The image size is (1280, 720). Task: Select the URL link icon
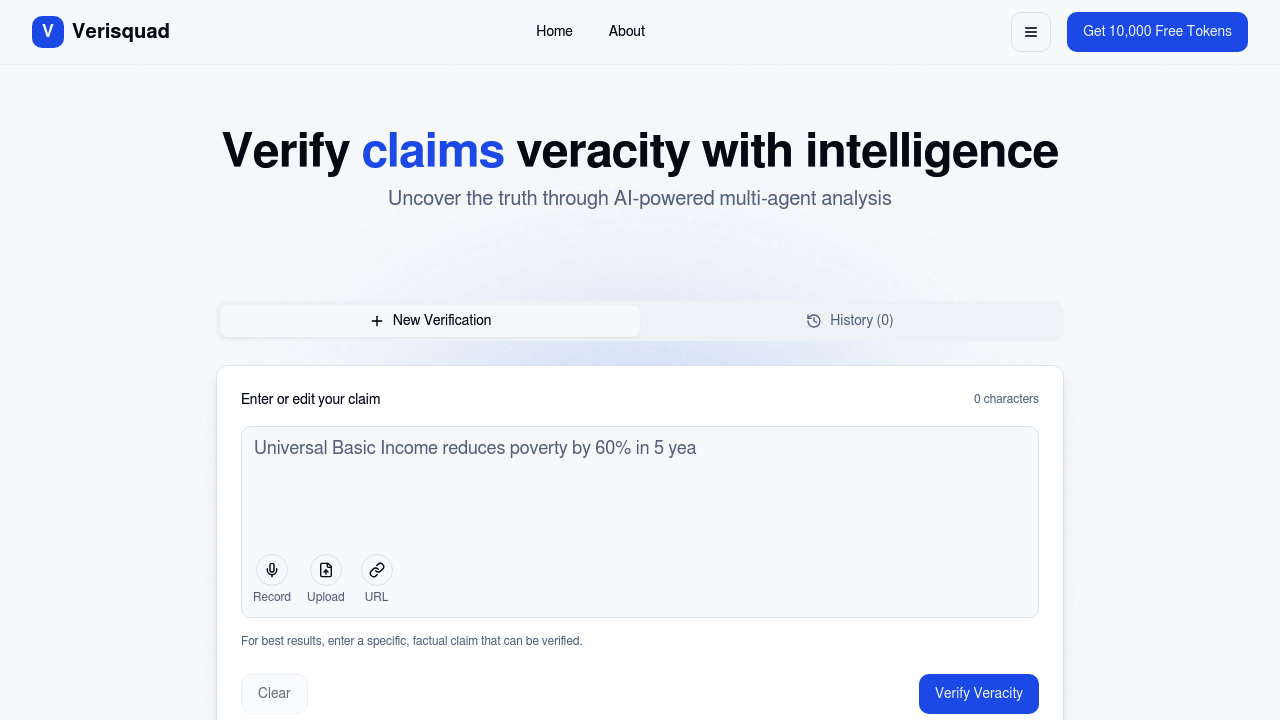(377, 570)
